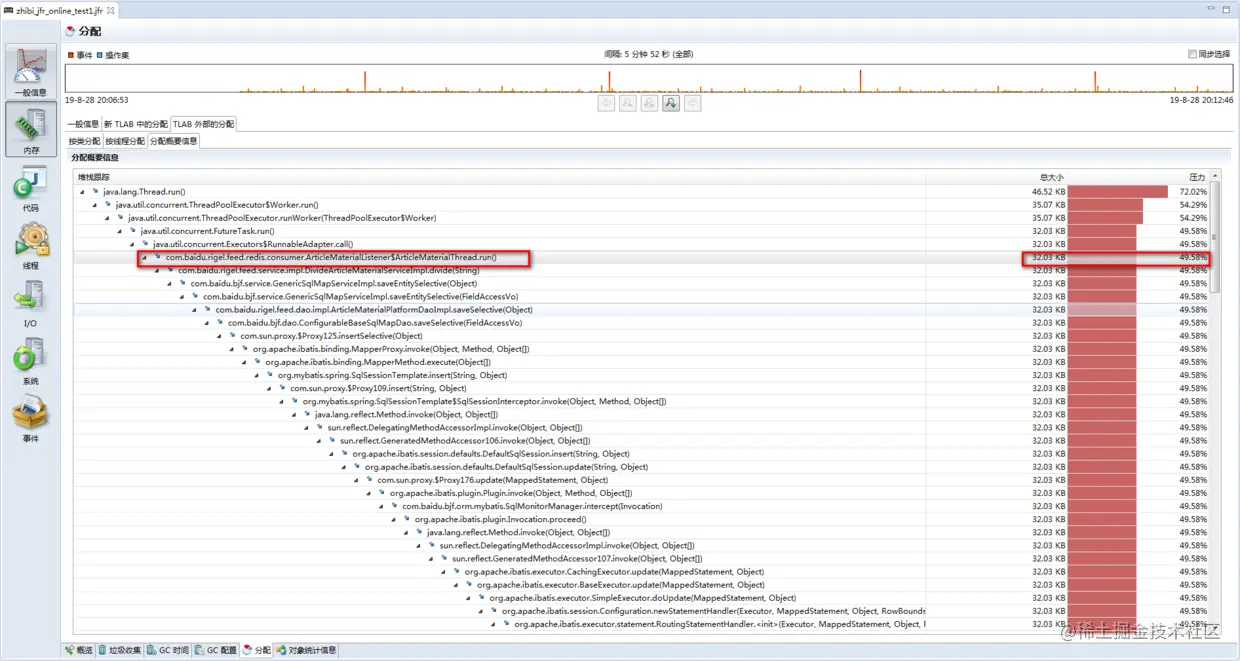The height and width of the screenshot is (661, 1240).
Task: Collapse the ThreadPoolExecutor$Worker.run() node
Action: pos(95,204)
